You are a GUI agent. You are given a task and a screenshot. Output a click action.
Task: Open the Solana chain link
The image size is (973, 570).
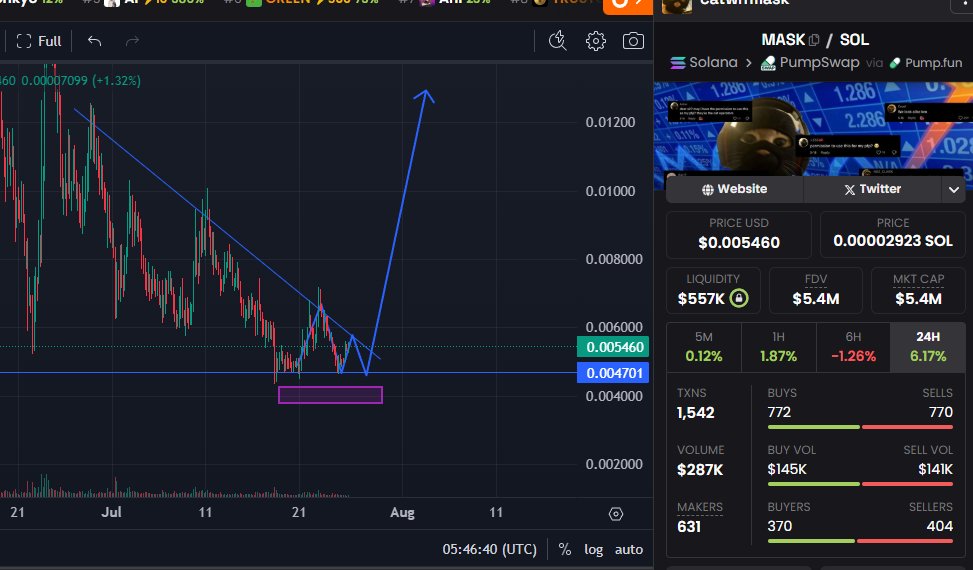click(704, 63)
